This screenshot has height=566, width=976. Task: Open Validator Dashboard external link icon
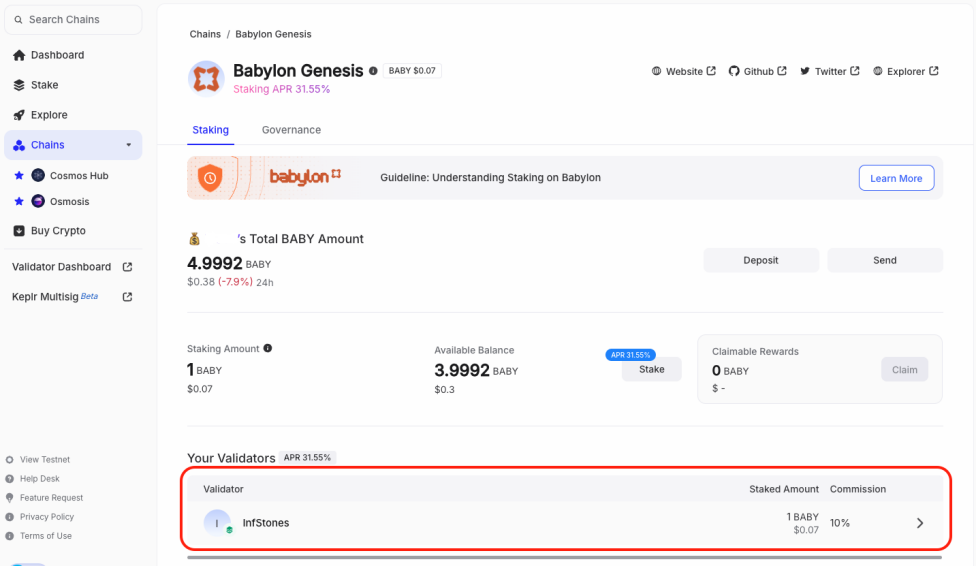[128, 267]
